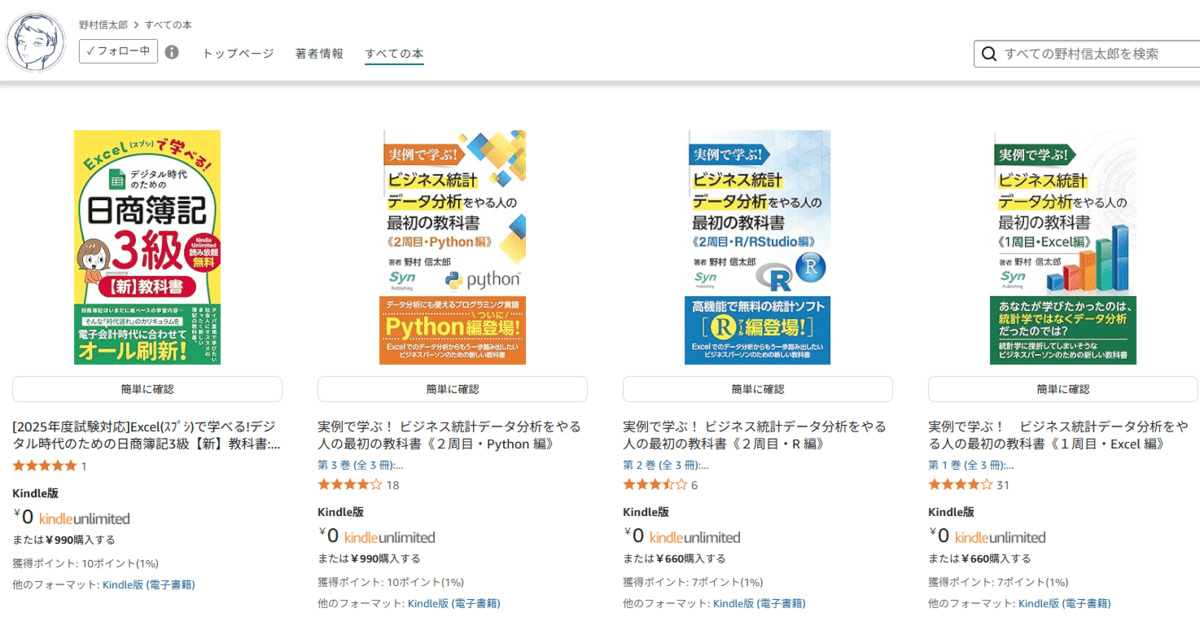Switch to the 著者情報 tab

[319, 54]
